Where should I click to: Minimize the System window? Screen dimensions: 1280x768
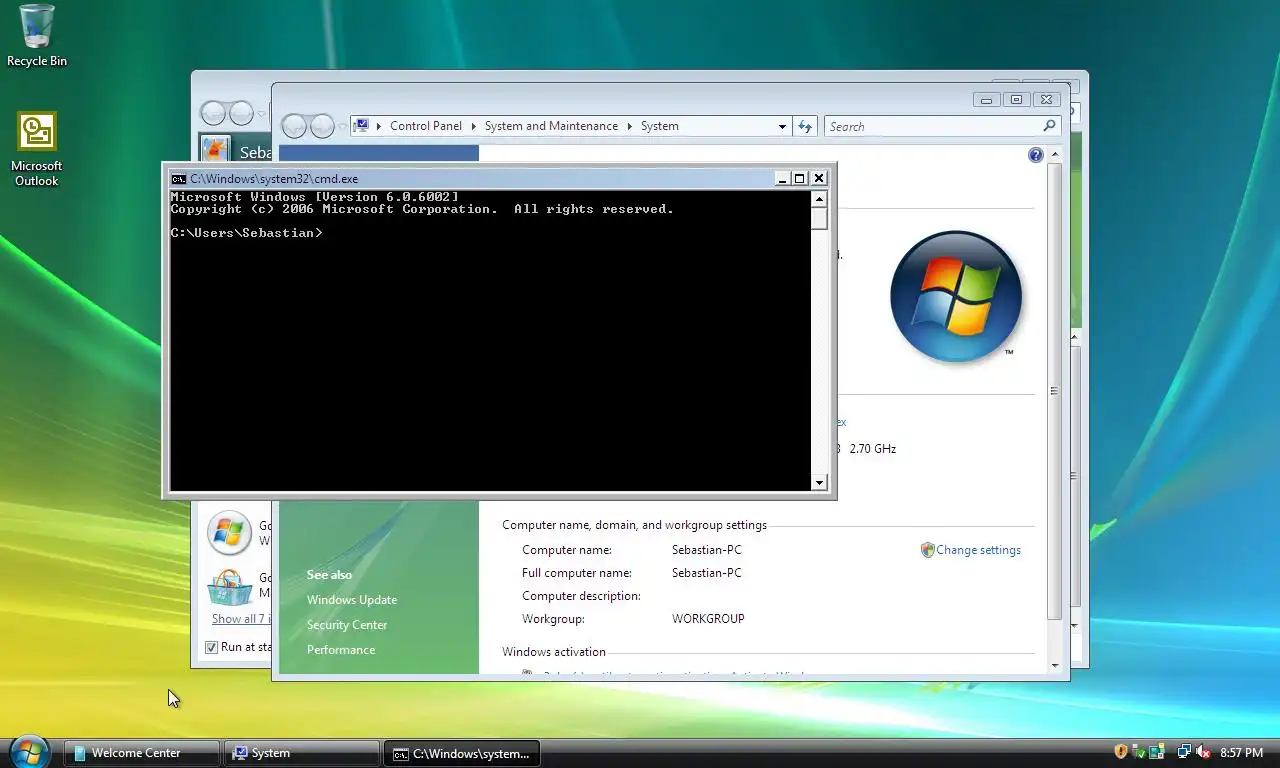986,99
